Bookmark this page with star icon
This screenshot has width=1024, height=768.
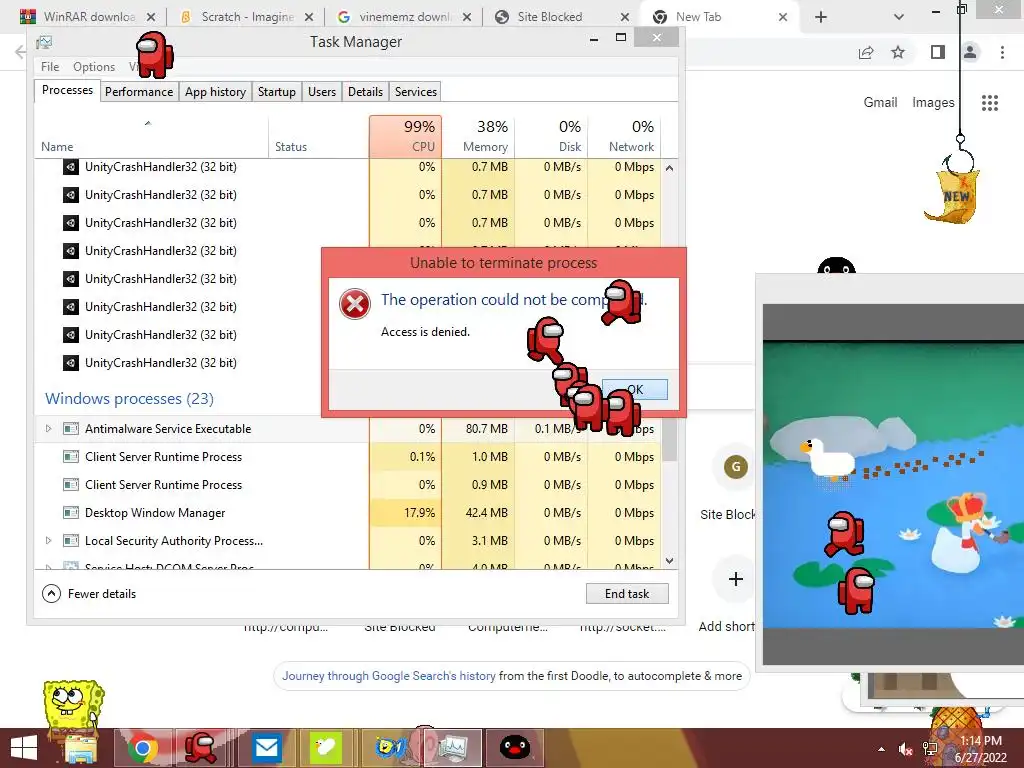point(898,52)
